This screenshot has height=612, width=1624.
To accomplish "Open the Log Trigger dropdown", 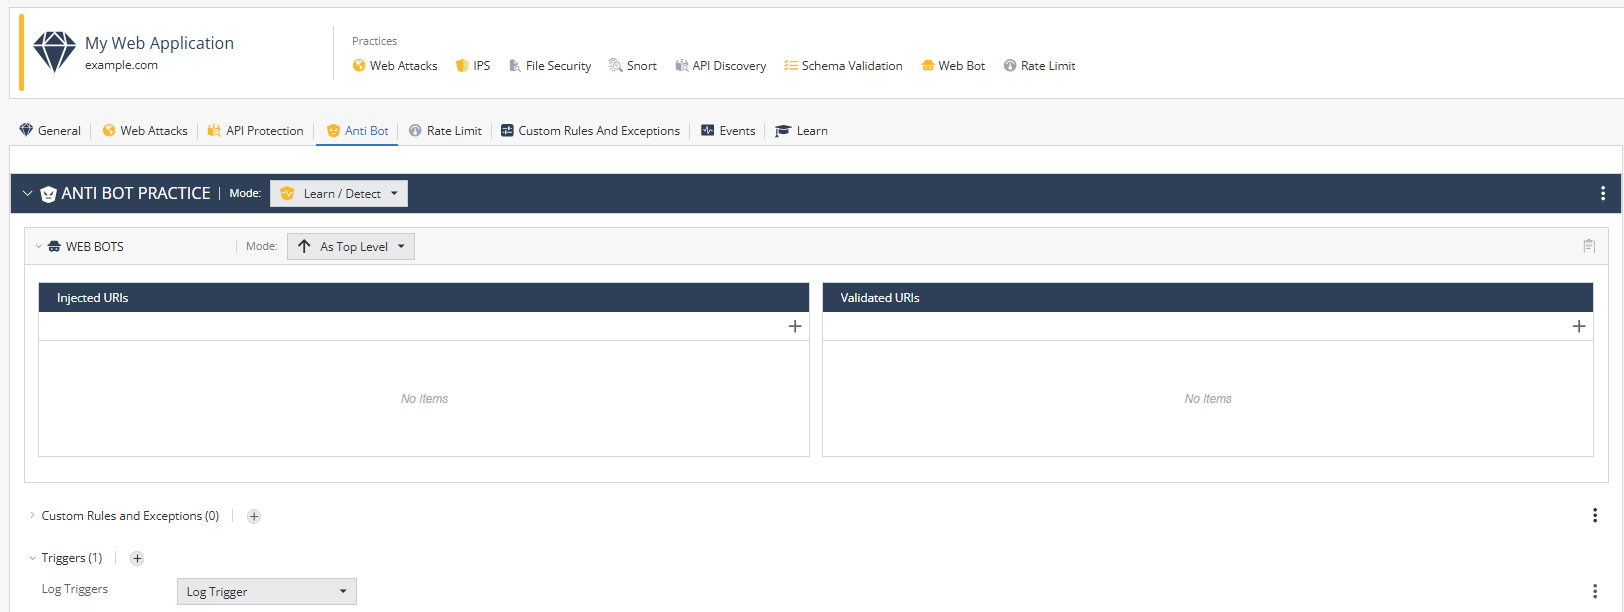I will 266,592.
